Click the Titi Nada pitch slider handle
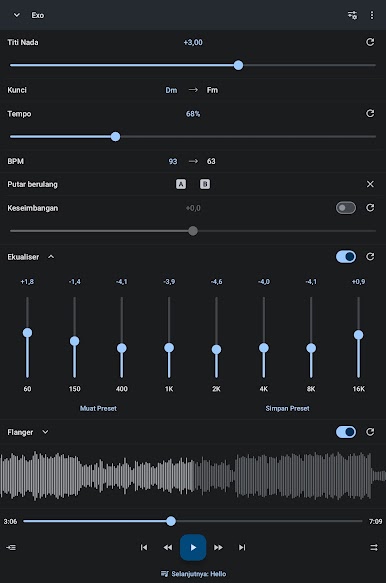 point(238,65)
